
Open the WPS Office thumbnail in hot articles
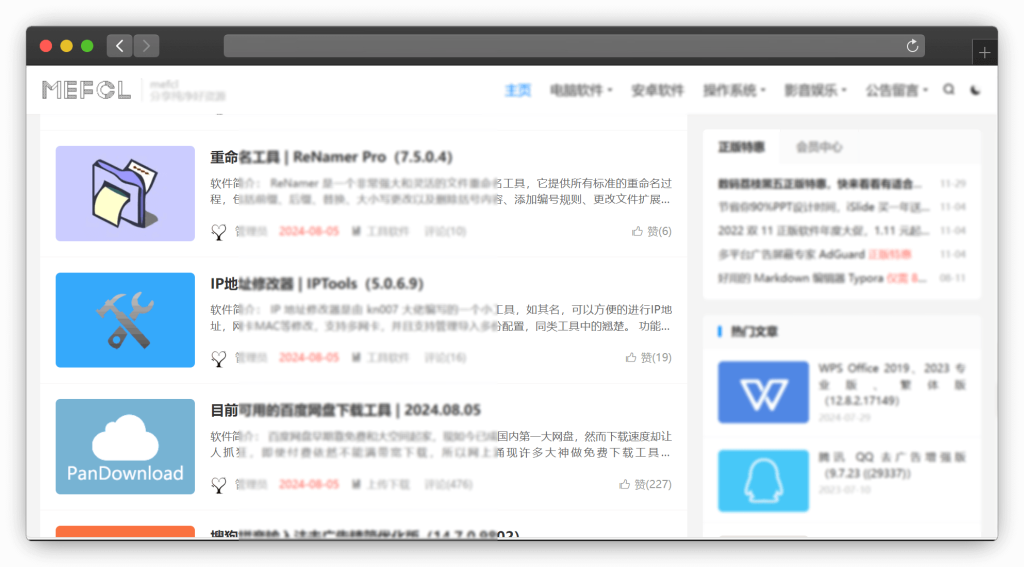pyautogui.click(x=763, y=392)
